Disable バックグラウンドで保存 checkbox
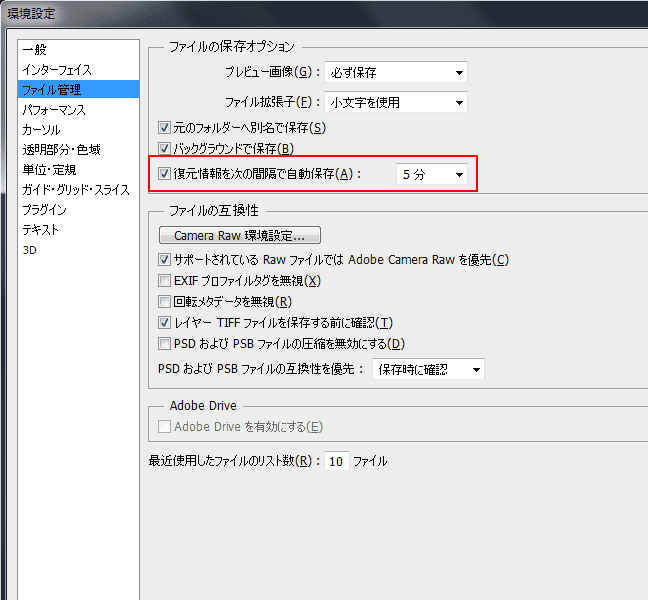648x600 pixels. [166, 149]
